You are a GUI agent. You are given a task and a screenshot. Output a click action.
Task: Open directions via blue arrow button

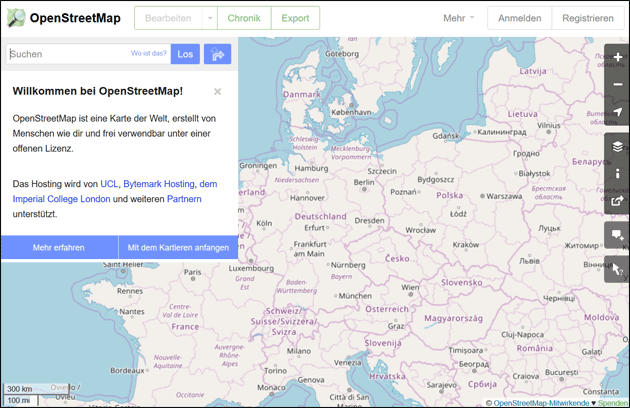(217, 54)
